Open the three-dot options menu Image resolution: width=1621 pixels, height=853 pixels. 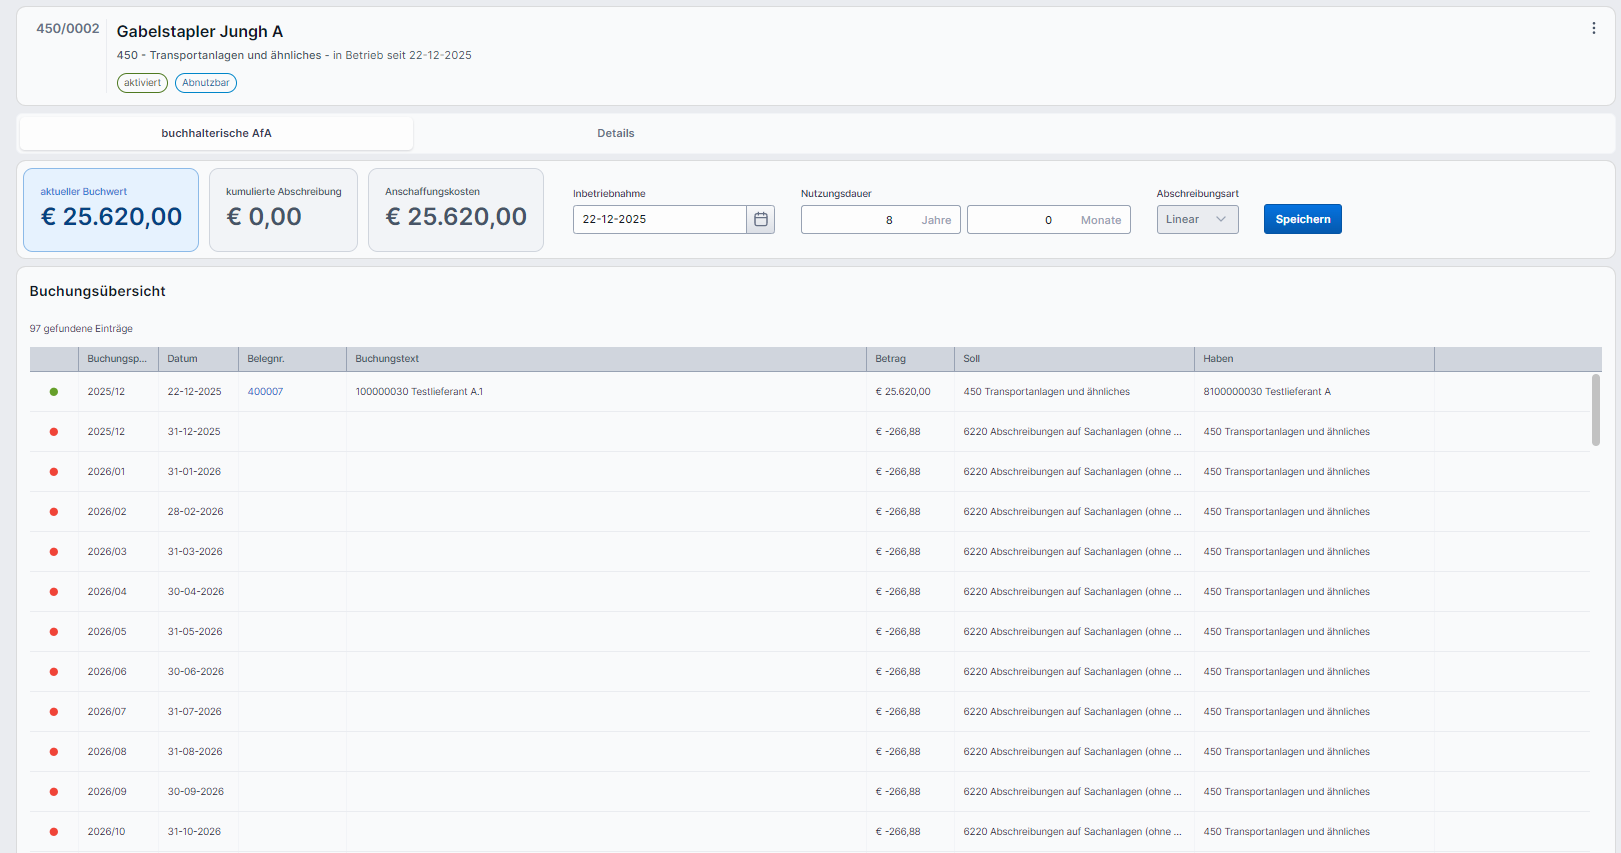click(x=1593, y=28)
